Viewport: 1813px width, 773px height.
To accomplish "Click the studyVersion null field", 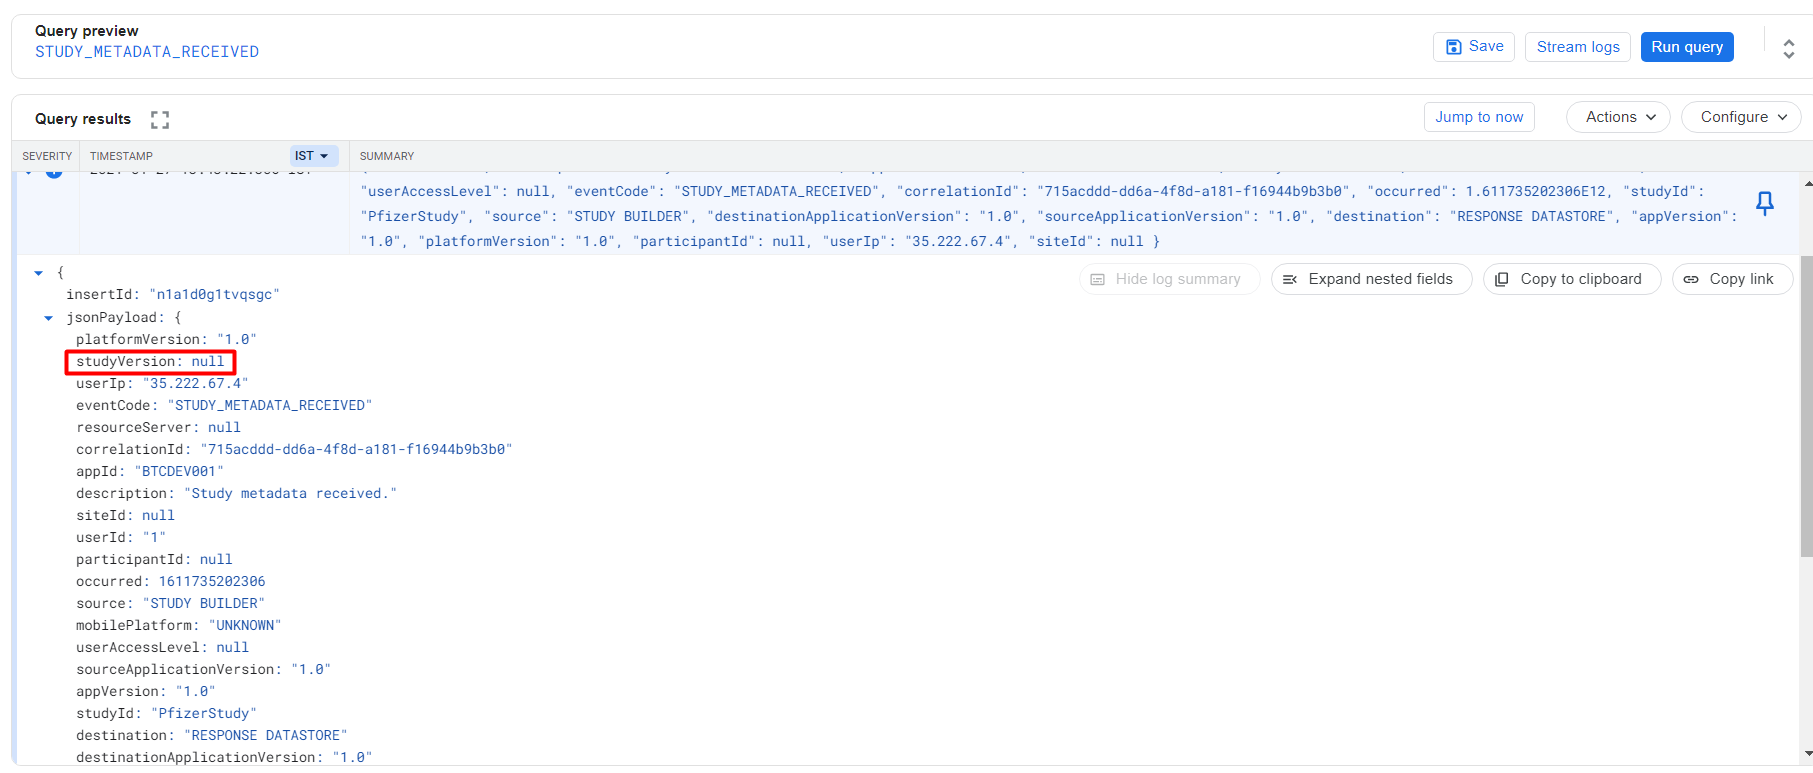I will tap(151, 362).
